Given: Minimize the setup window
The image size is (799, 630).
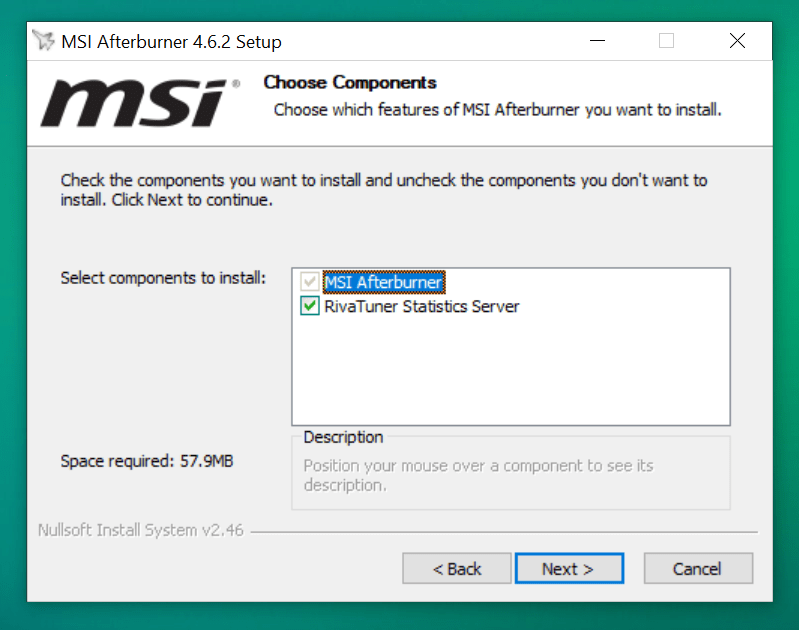Looking at the screenshot, I should [597, 41].
